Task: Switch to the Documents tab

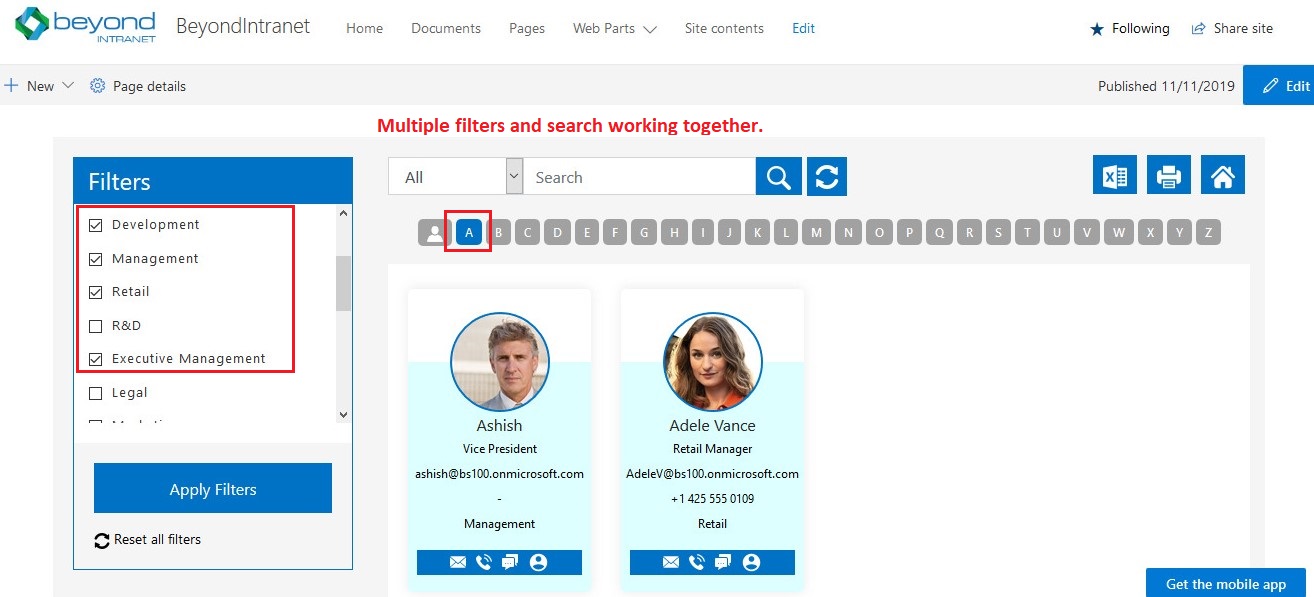Action: [x=445, y=28]
